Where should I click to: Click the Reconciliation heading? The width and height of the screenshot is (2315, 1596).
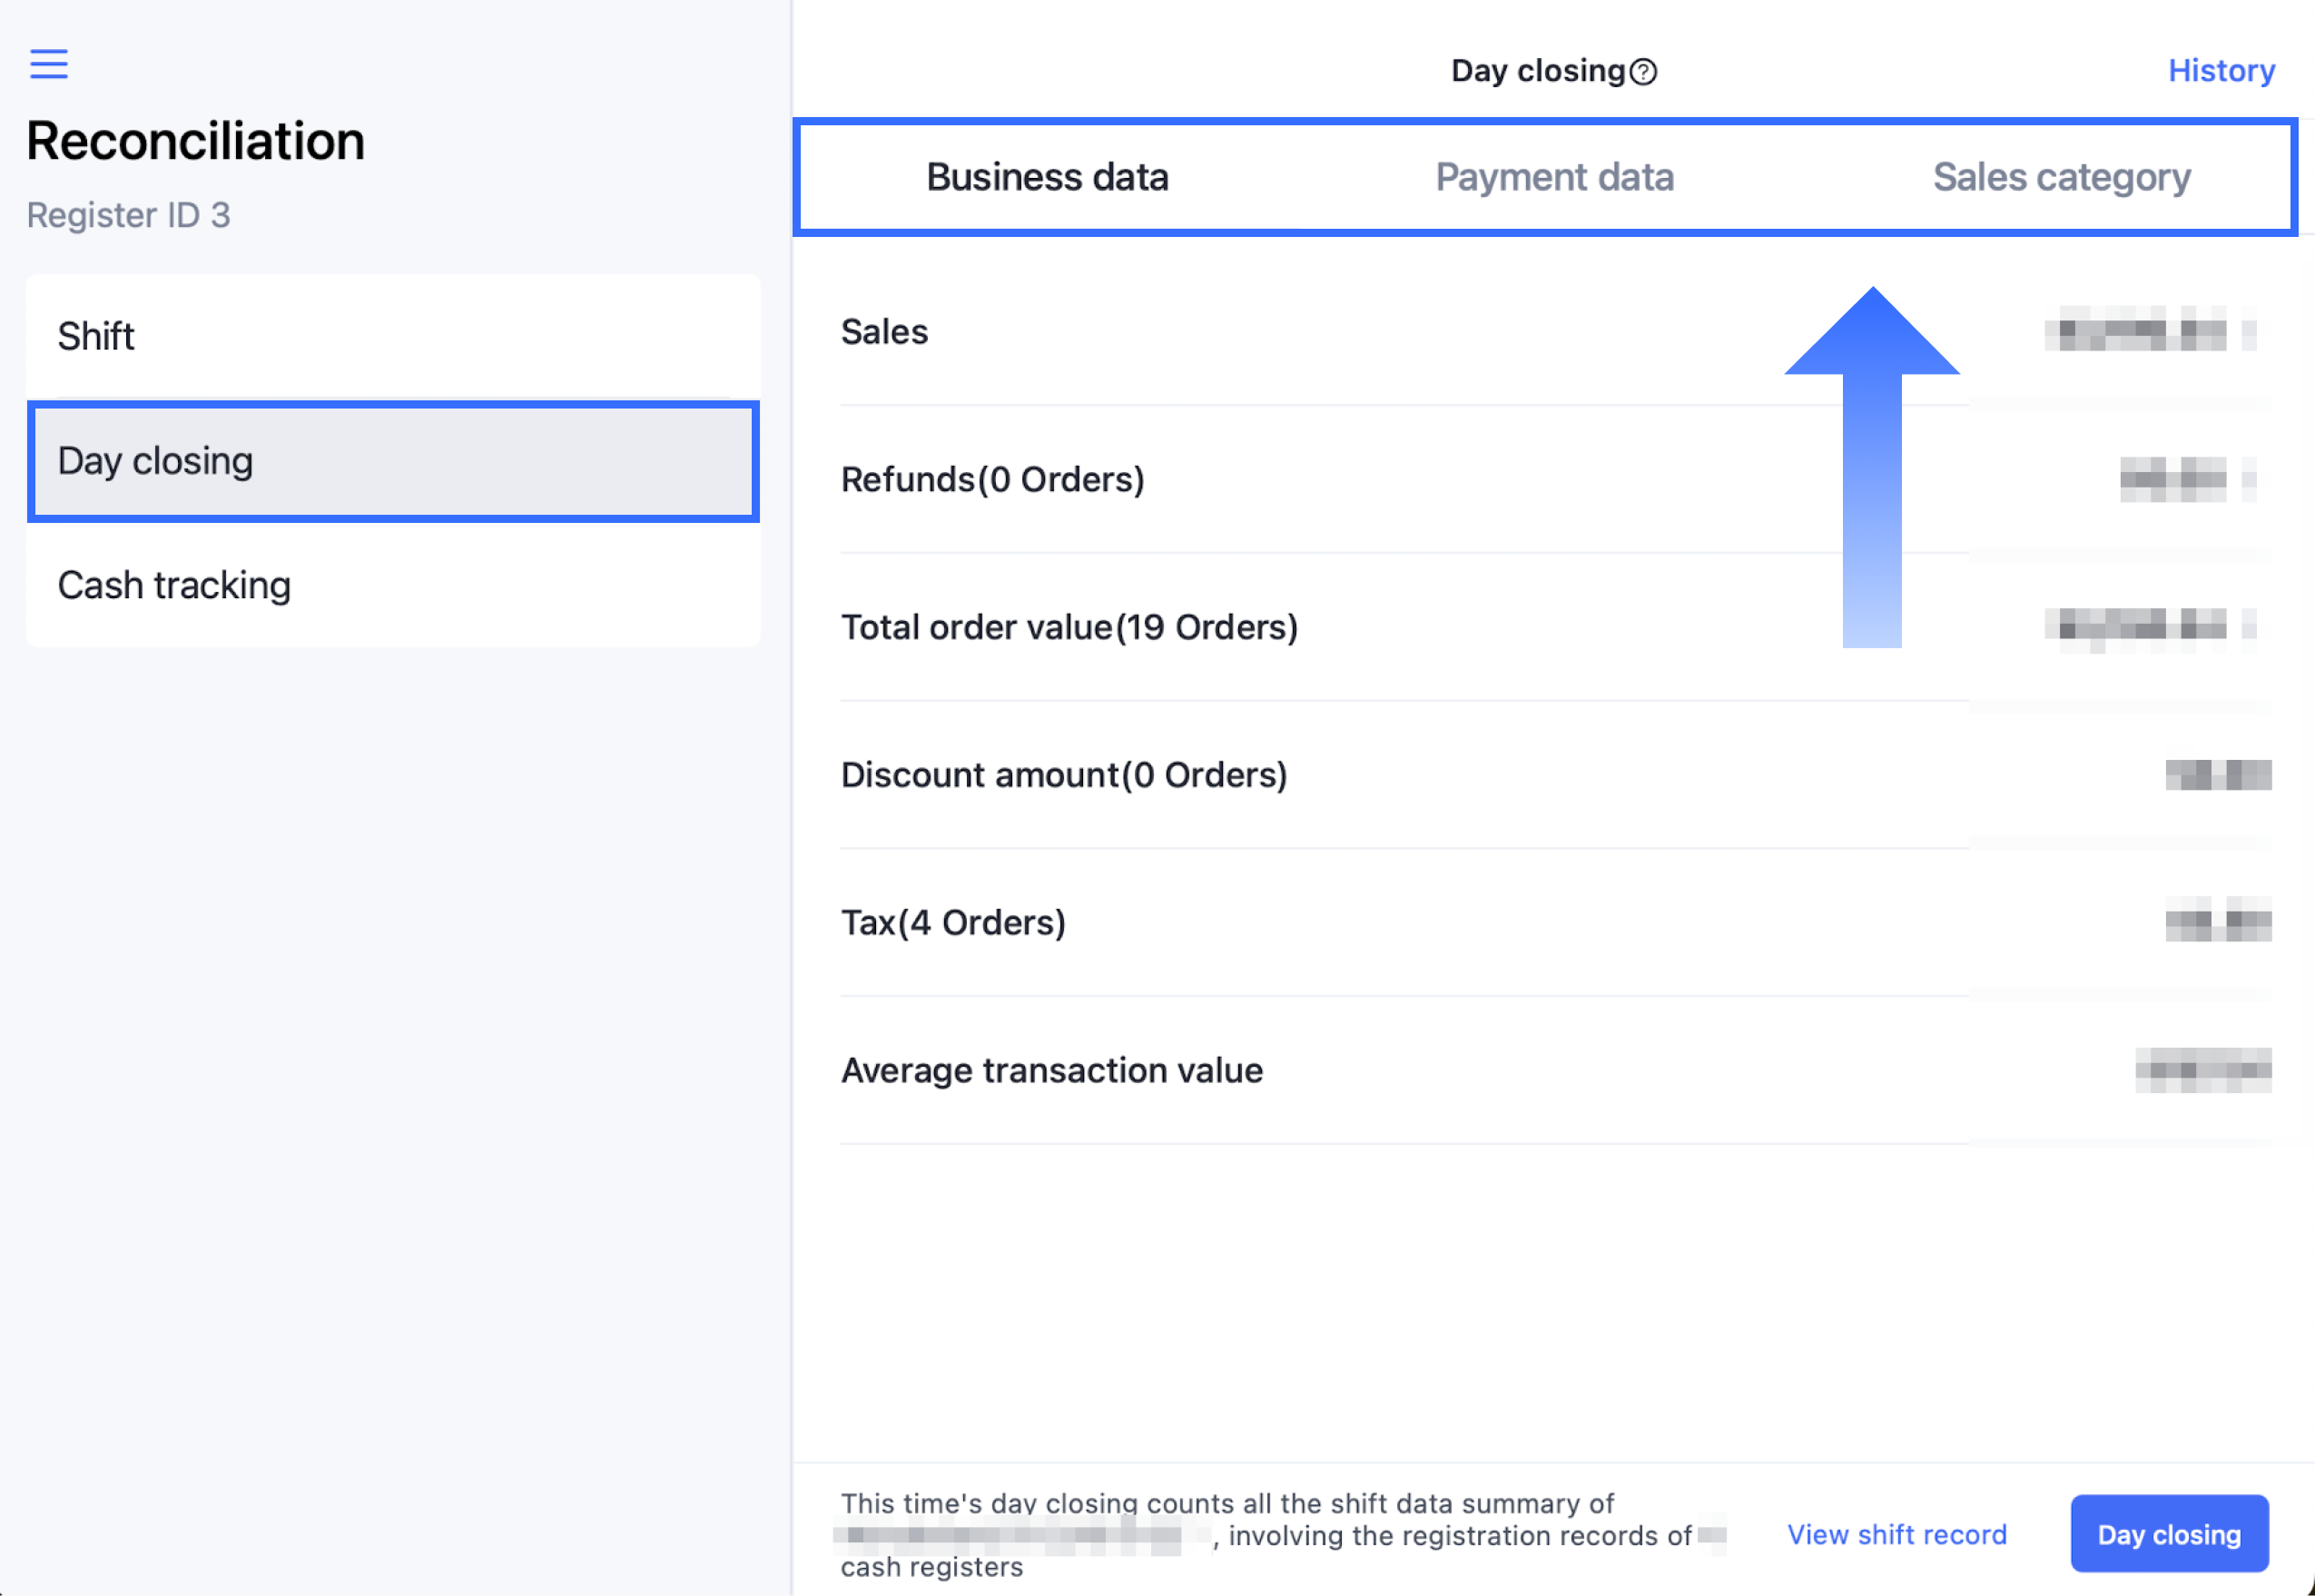point(195,141)
